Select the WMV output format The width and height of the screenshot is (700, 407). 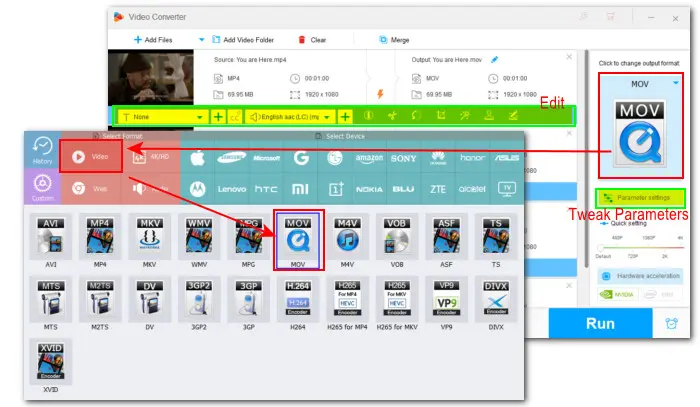(199, 237)
